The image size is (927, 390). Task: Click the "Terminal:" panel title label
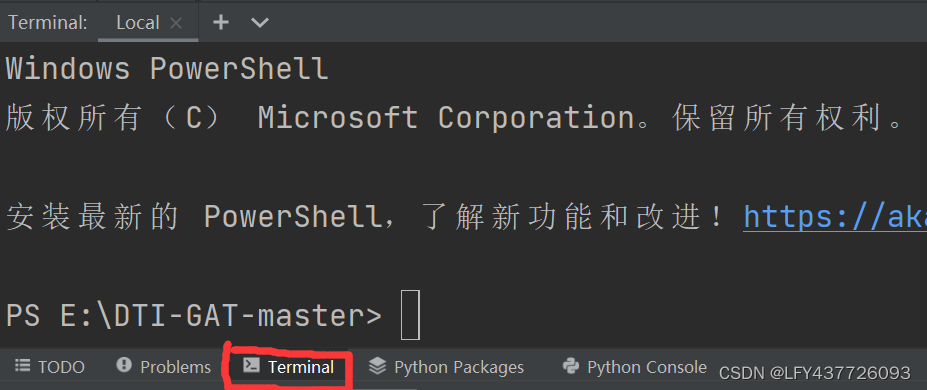click(x=48, y=22)
